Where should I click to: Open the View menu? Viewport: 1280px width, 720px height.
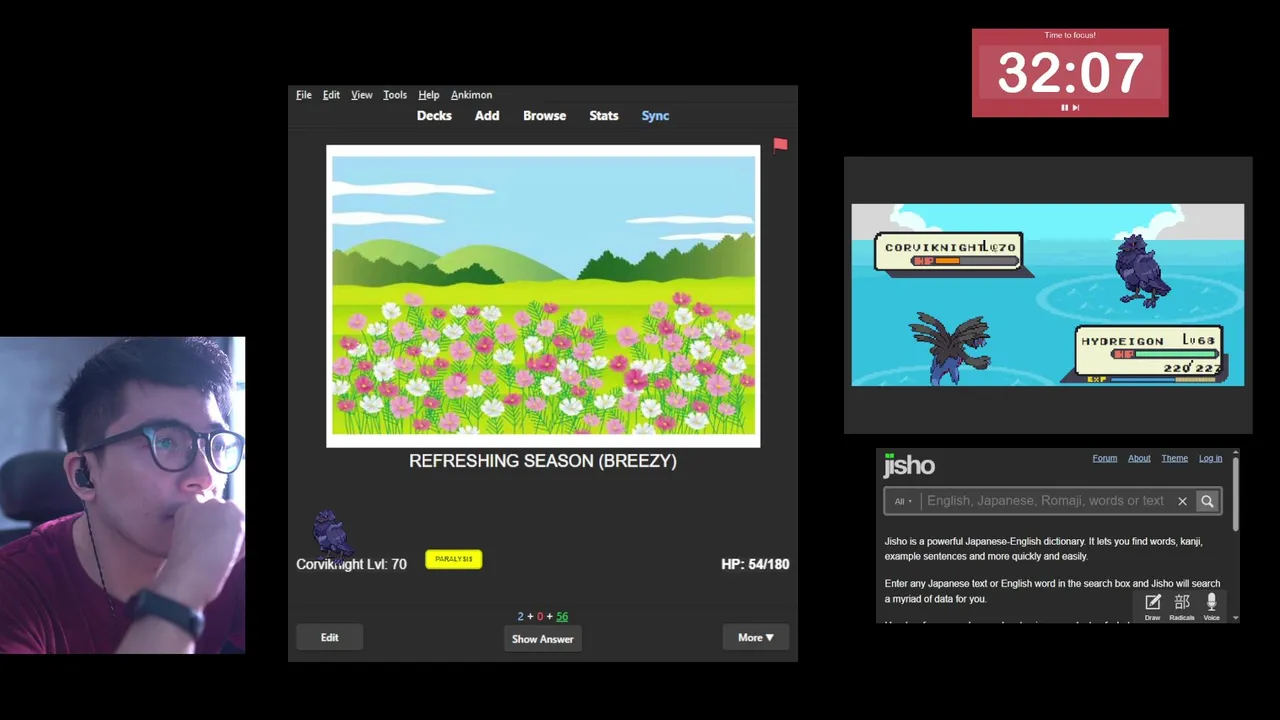[362, 95]
